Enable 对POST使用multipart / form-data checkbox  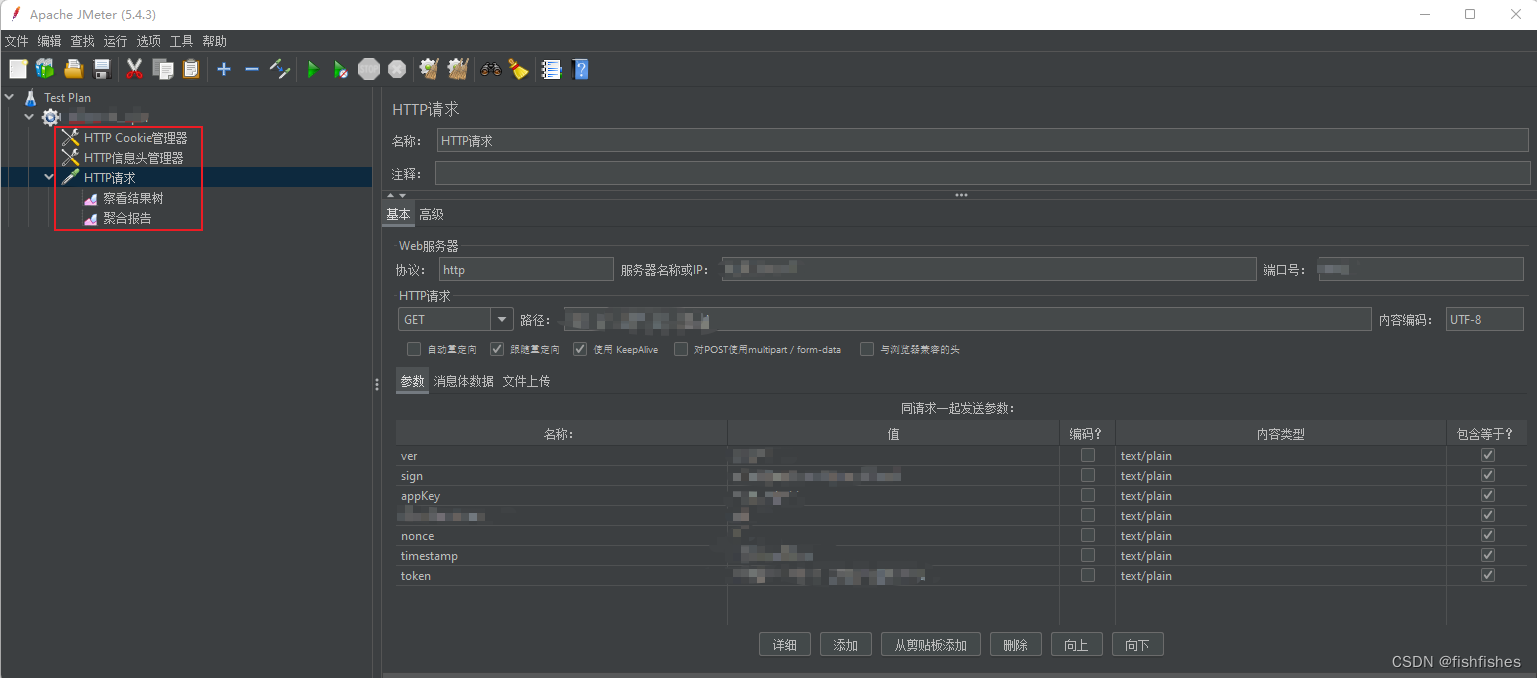tap(681, 349)
